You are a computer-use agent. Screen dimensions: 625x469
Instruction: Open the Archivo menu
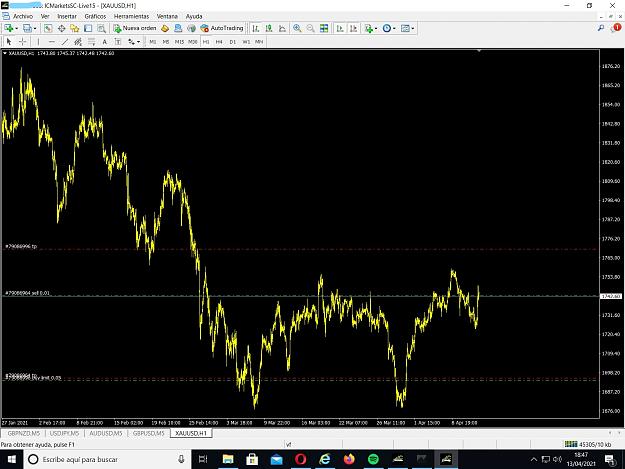pyautogui.click(x=23, y=16)
